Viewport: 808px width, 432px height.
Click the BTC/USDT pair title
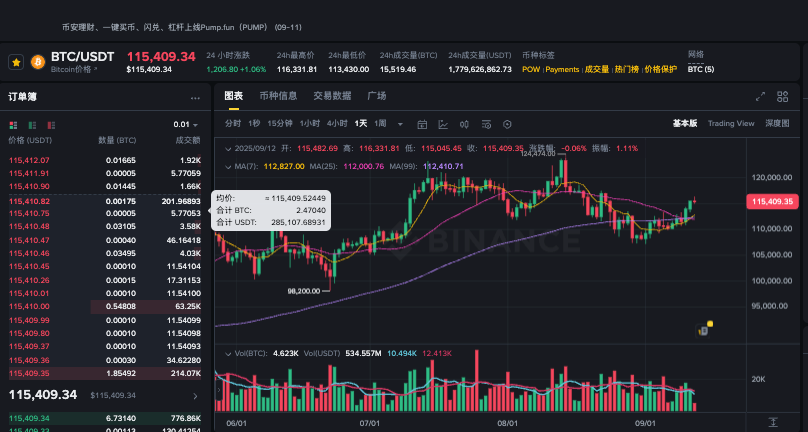click(82, 56)
